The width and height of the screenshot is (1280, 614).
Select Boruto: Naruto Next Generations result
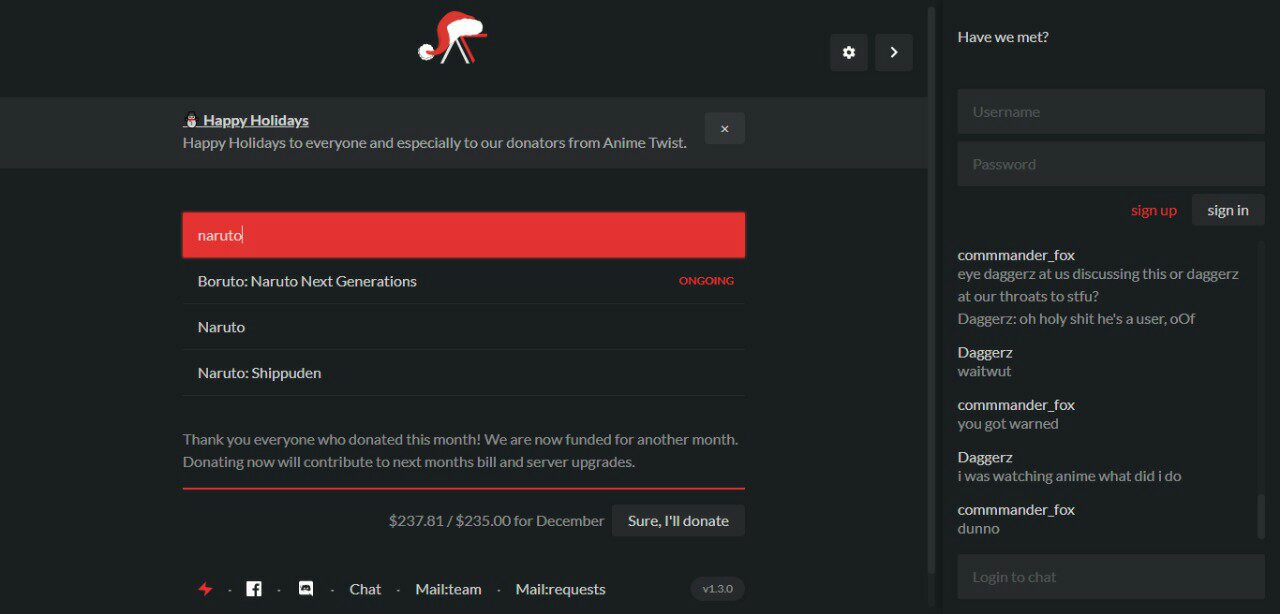(x=464, y=281)
